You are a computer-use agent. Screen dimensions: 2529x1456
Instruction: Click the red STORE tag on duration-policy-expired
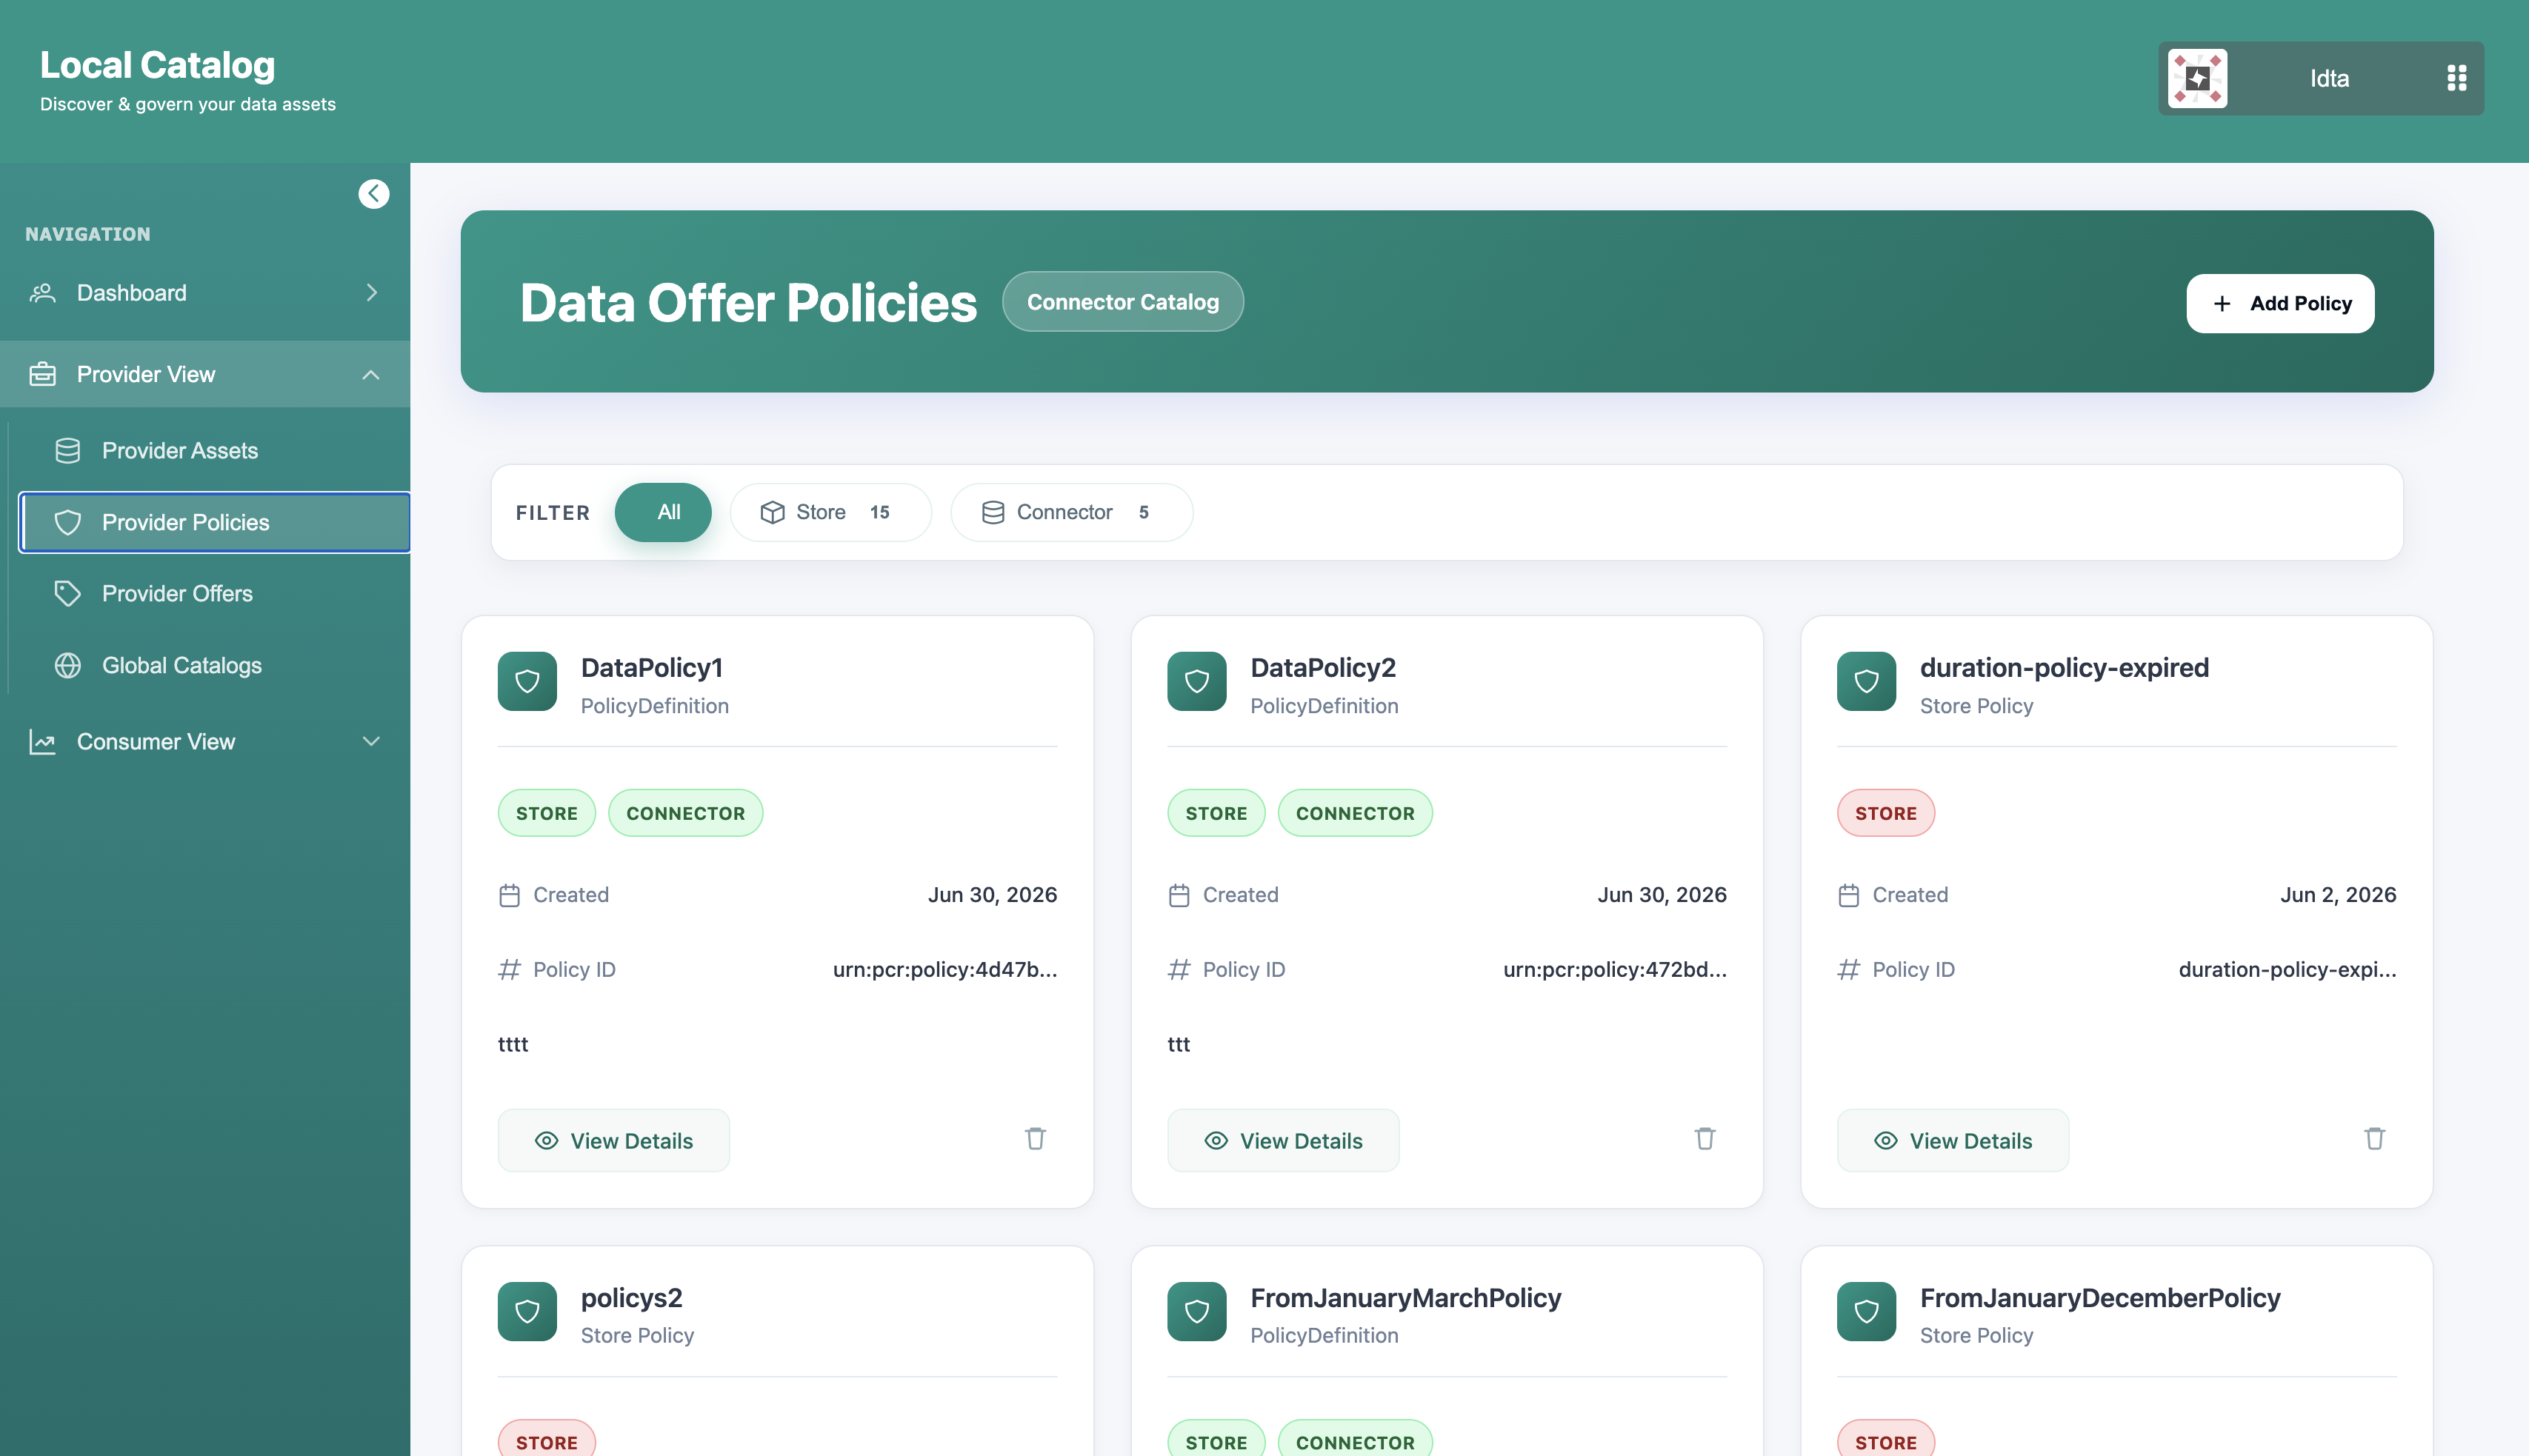(x=1886, y=814)
